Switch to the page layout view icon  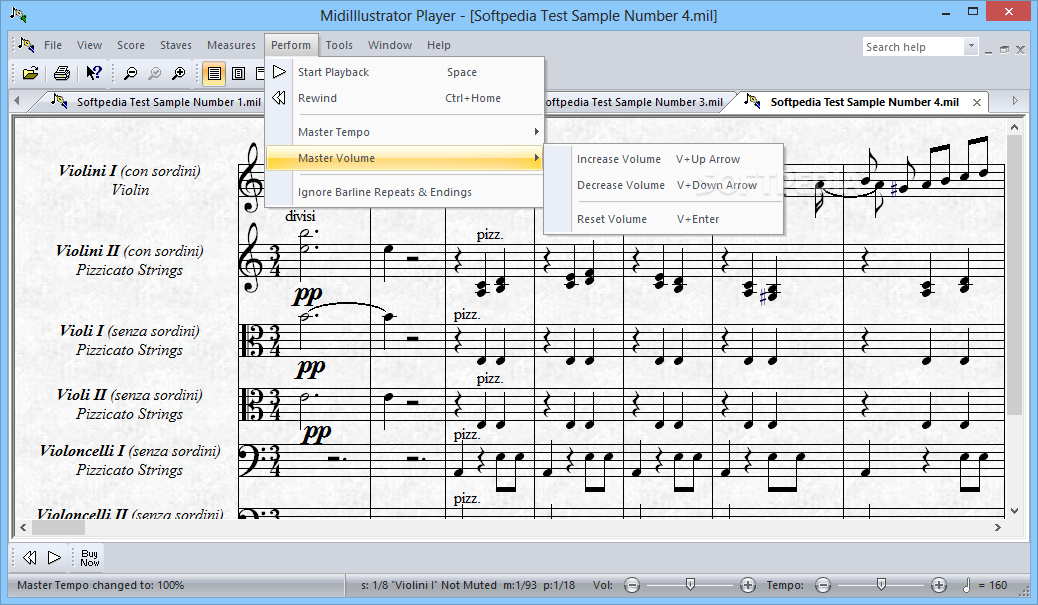pos(238,73)
